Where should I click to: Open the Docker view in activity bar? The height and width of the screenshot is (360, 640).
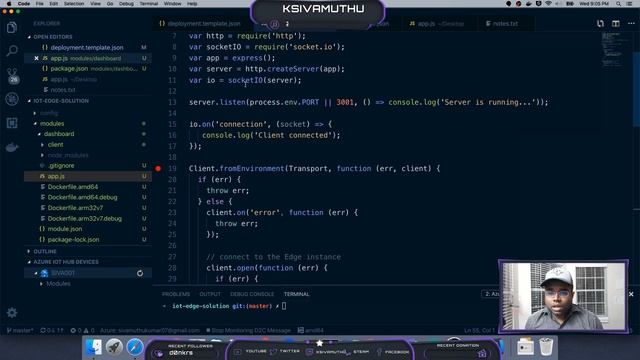(x=12, y=147)
